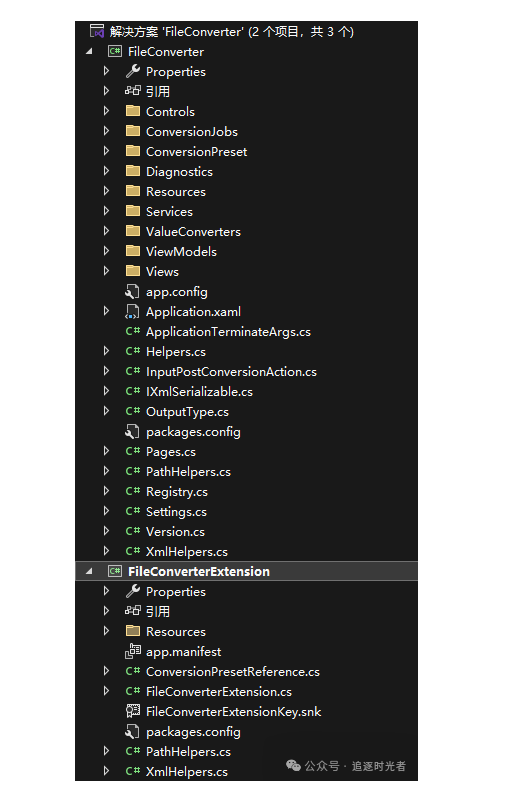516x790 pixels.
Task: Expand the Settings.cs node
Action: (x=106, y=511)
